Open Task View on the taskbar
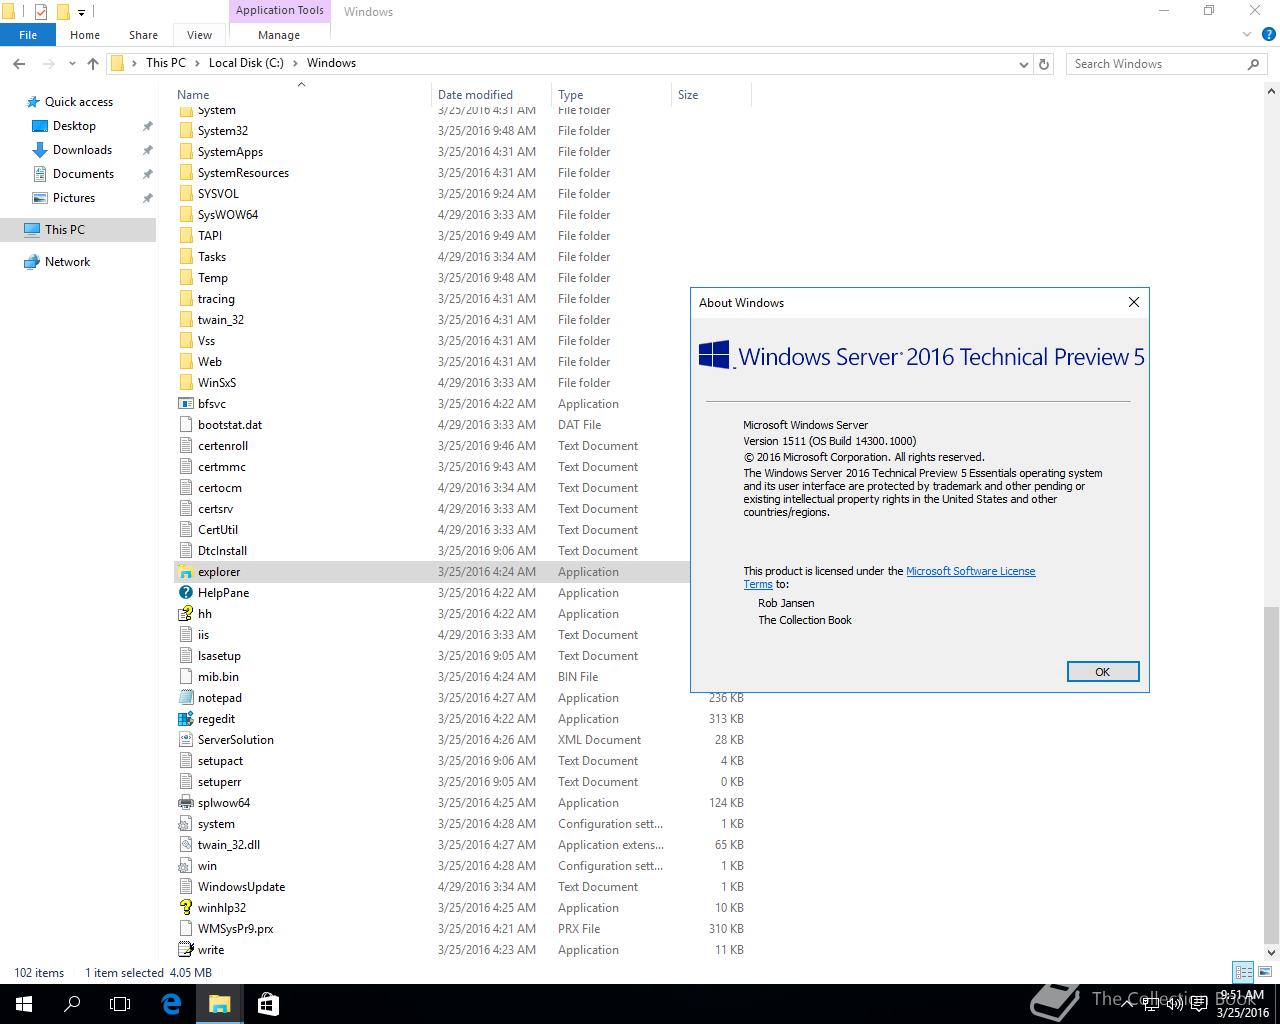1280x1024 pixels. [x=120, y=1004]
